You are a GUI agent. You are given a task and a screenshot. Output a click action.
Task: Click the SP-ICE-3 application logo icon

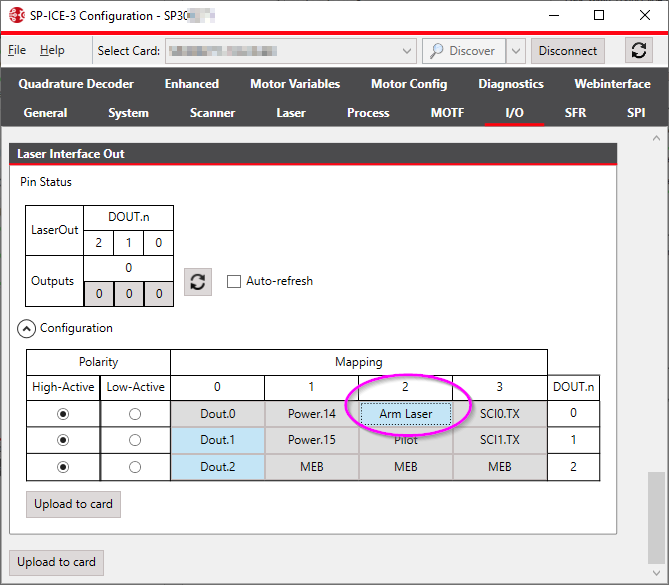click(x=17, y=16)
